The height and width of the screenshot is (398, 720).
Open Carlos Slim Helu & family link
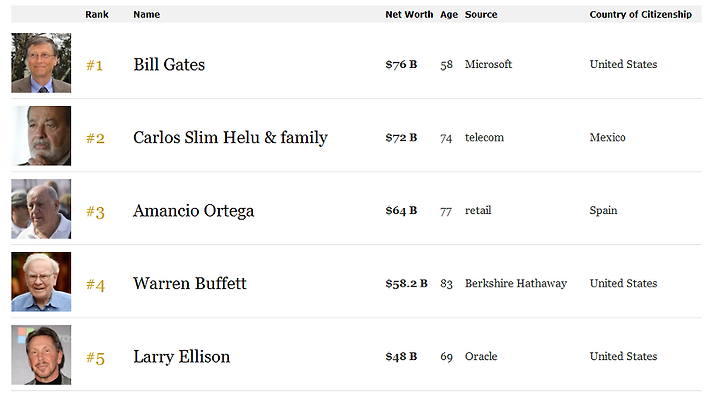231,138
